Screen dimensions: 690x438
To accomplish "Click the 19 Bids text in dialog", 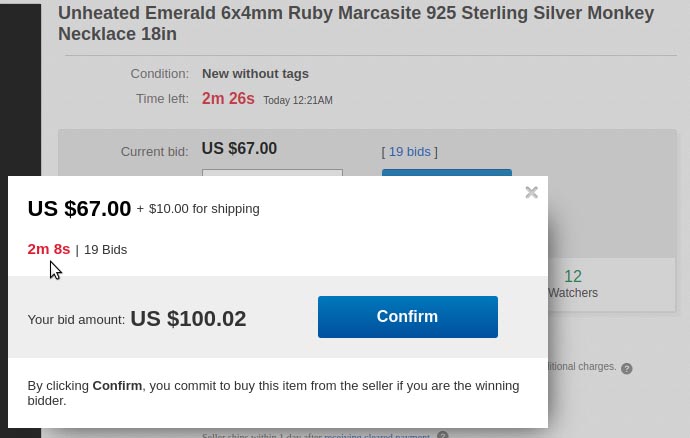I will tap(106, 250).
